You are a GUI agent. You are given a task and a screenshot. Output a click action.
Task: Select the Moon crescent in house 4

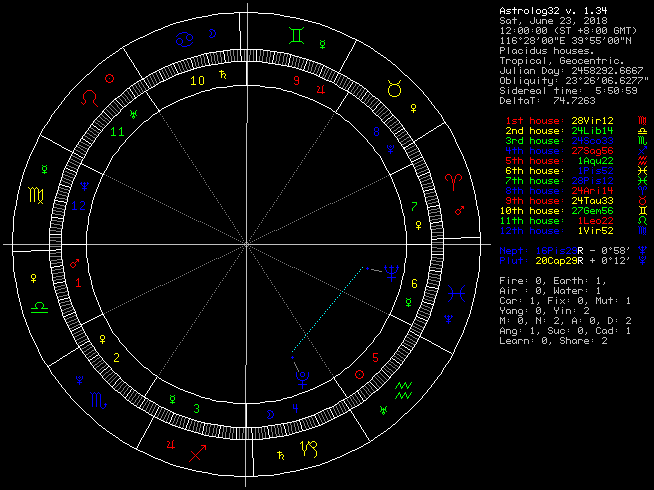coord(270,415)
